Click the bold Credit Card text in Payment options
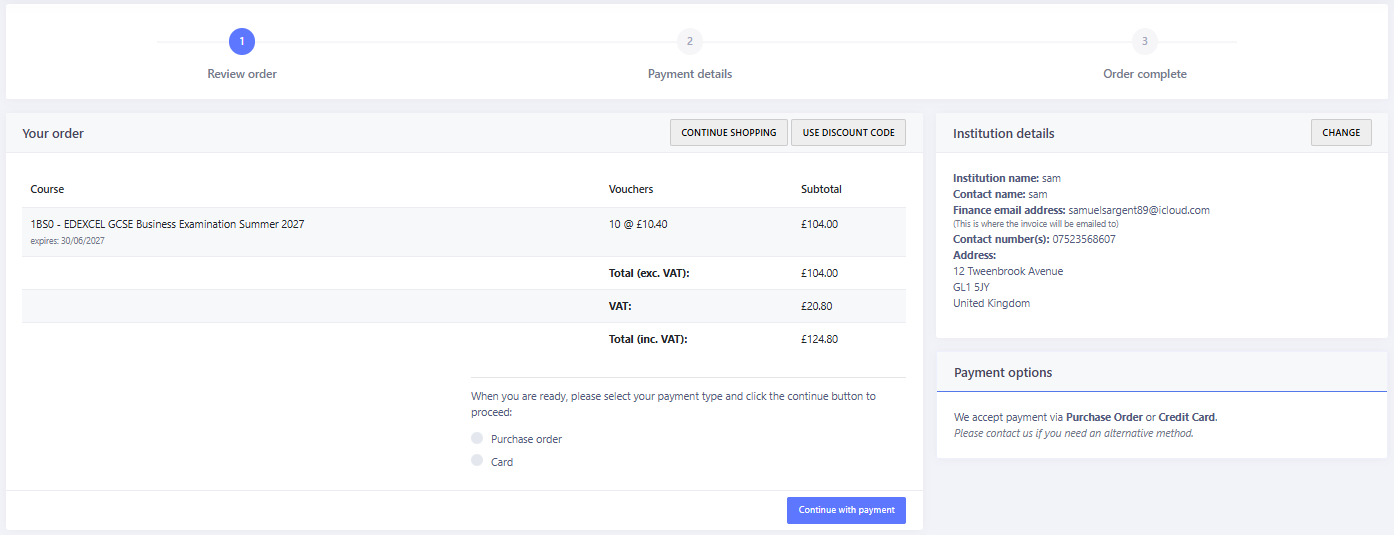The height and width of the screenshot is (535, 1394). (1187, 417)
